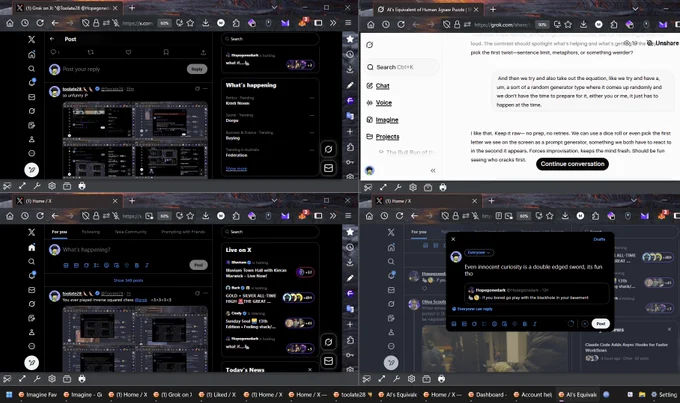This screenshot has height=403, width=680.
Task: Collapse Grok sidebar with double-chevron button
Action: click(433, 170)
